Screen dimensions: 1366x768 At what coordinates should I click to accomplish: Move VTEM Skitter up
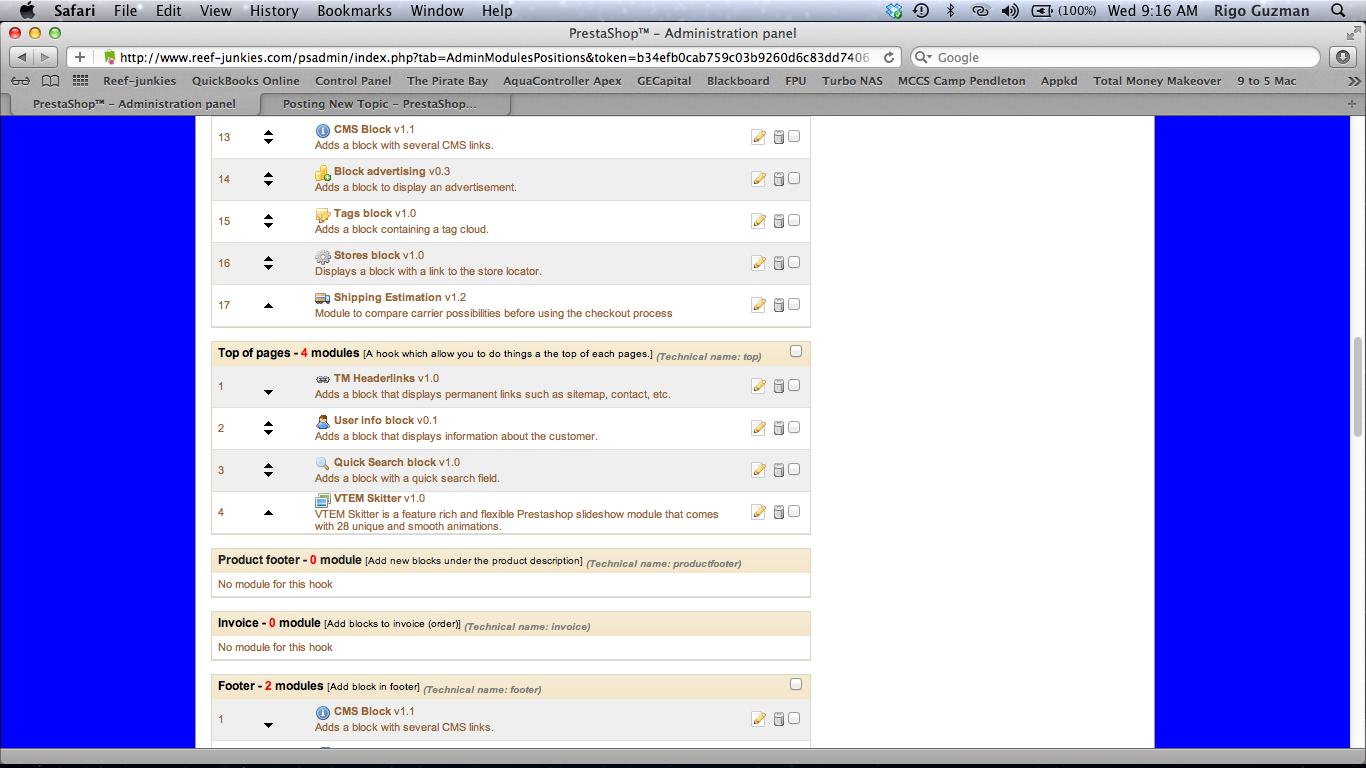268,512
